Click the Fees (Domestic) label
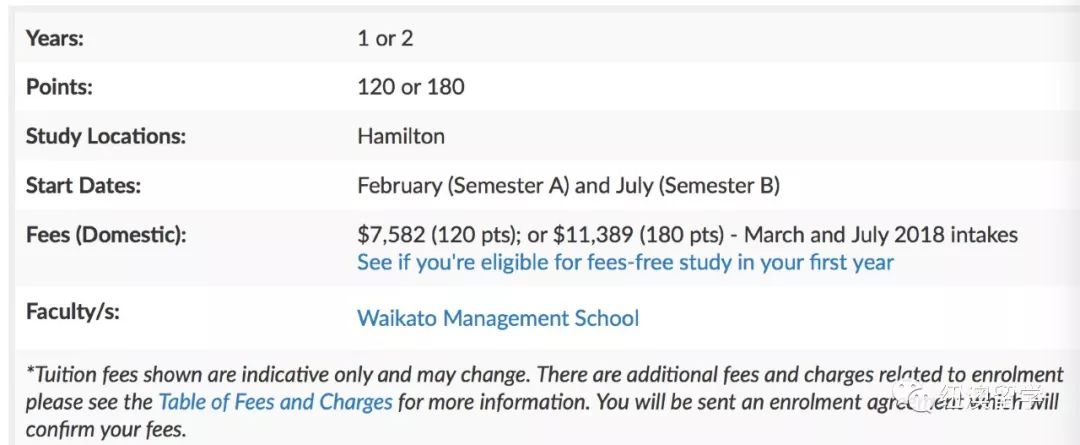 (x=106, y=235)
